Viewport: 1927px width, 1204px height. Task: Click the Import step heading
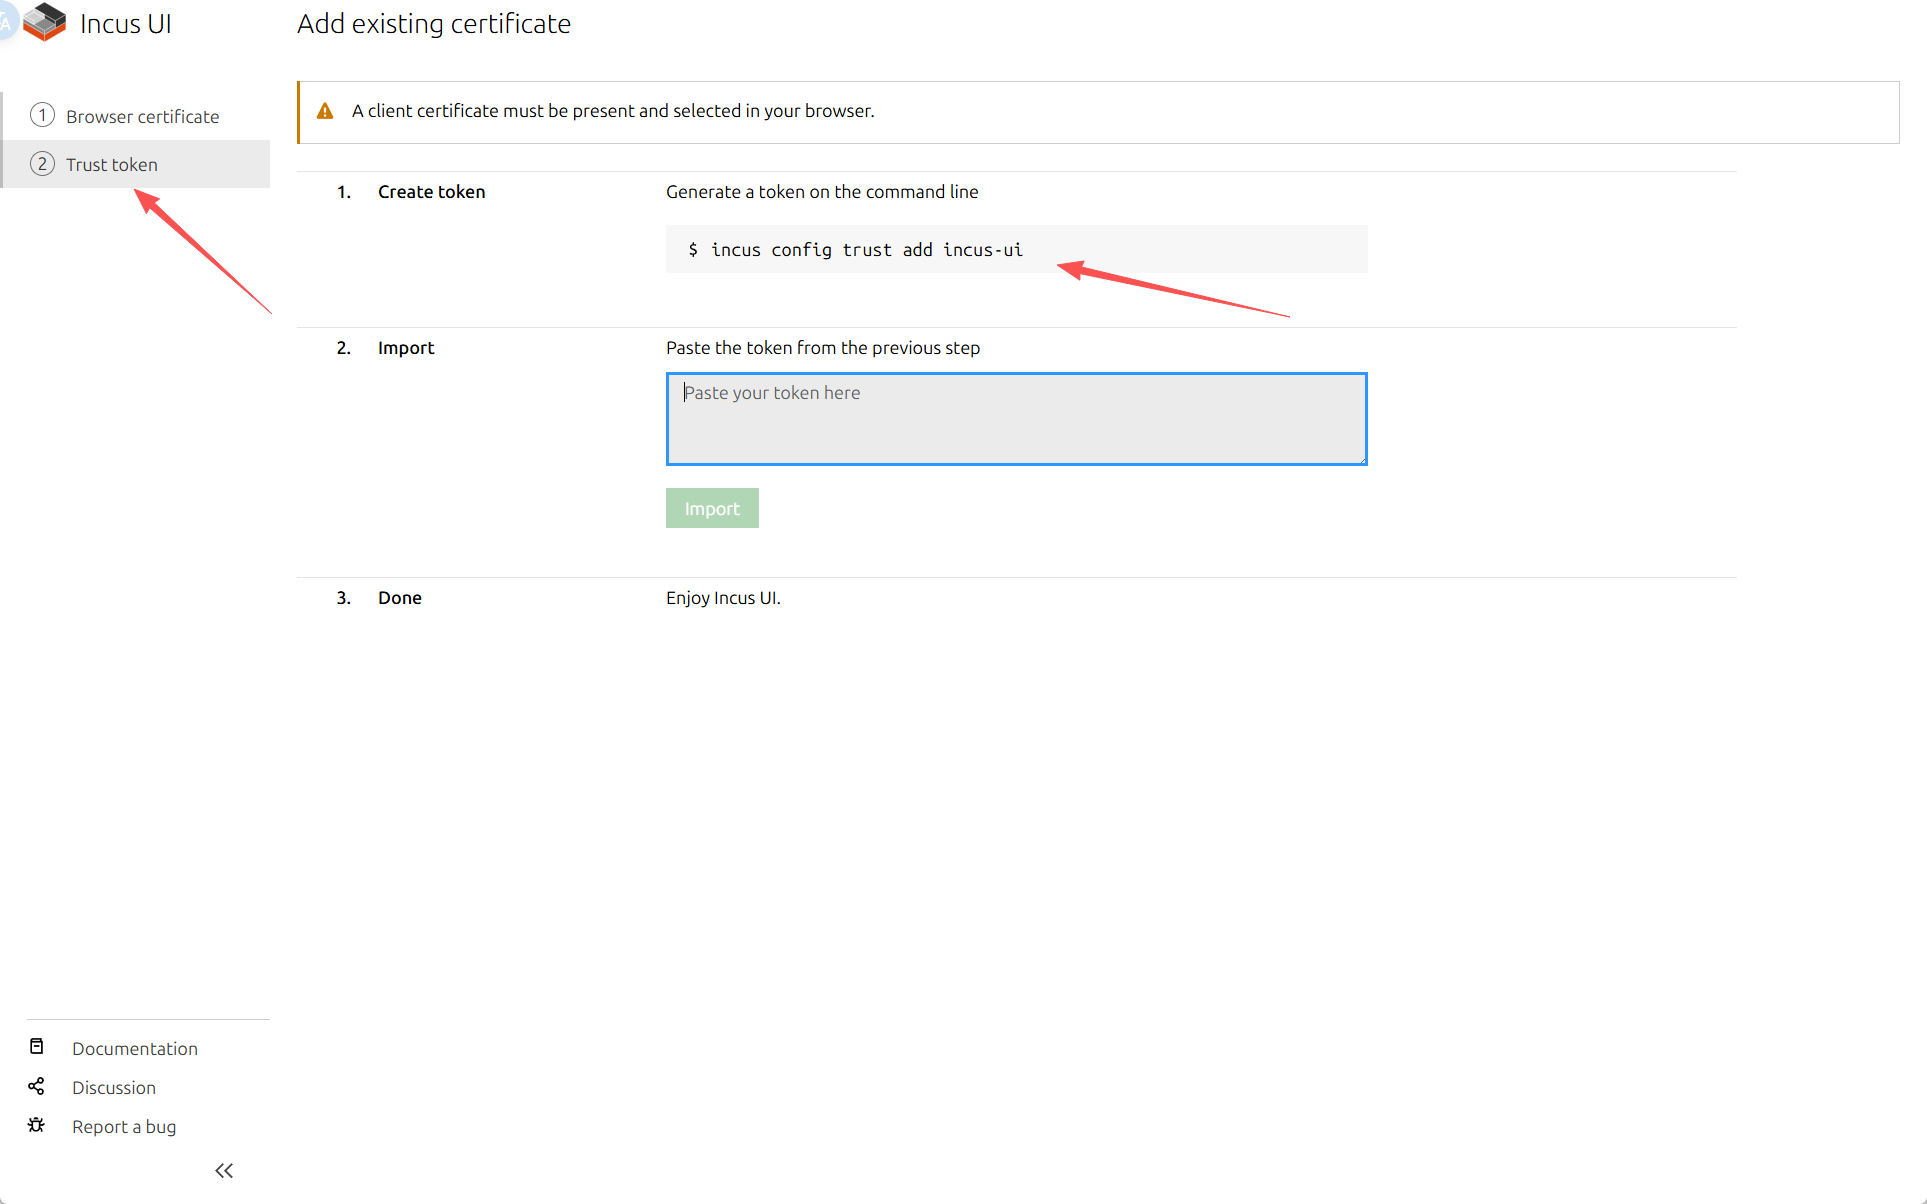coord(406,348)
